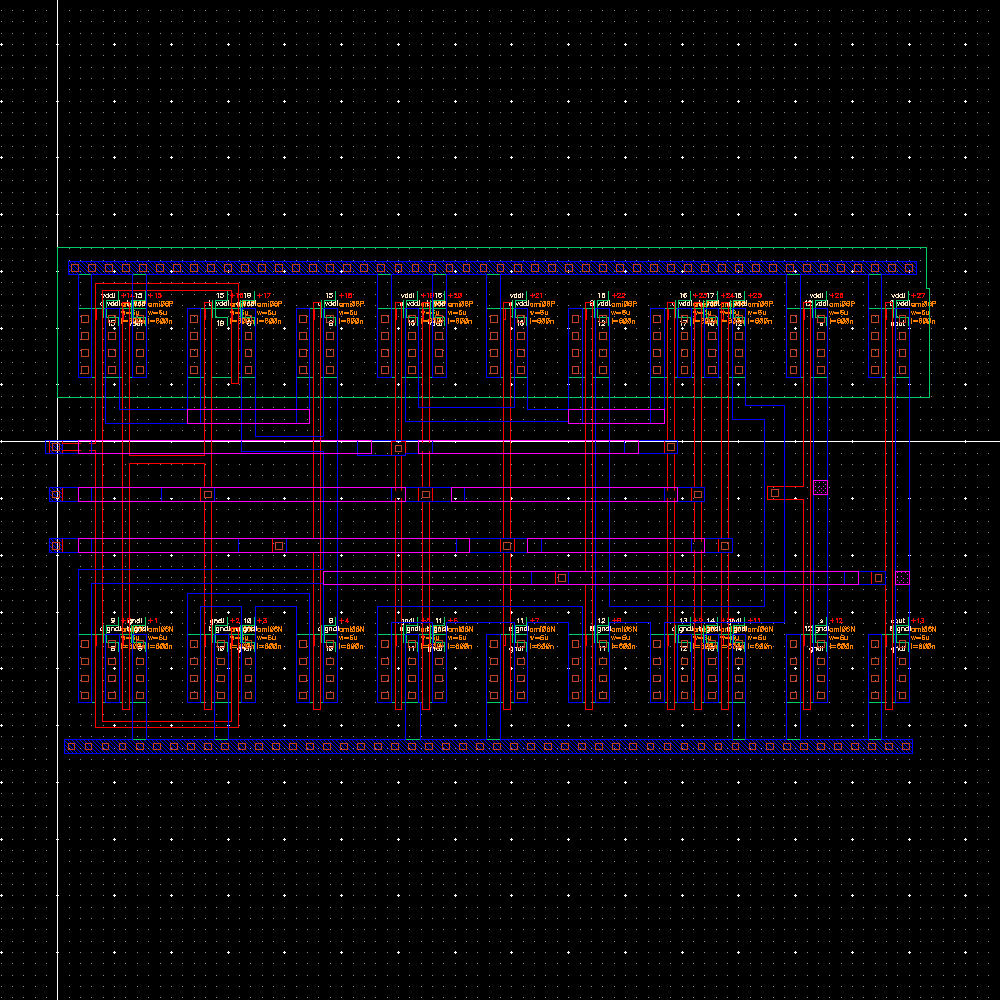This screenshot has width=1000, height=1000.
Task: Select NMOS instance label +13
Action: point(918,621)
